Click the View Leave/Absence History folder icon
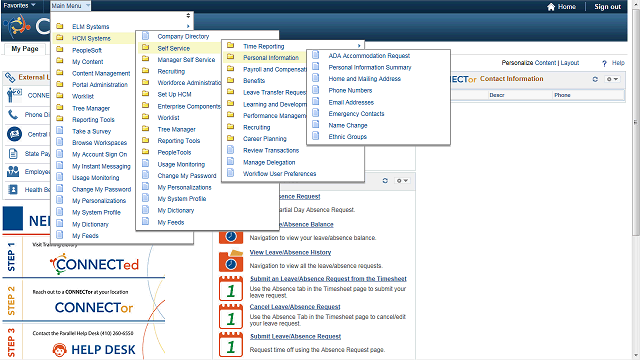The width and height of the screenshot is (640, 360). pyautogui.click(x=231, y=261)
